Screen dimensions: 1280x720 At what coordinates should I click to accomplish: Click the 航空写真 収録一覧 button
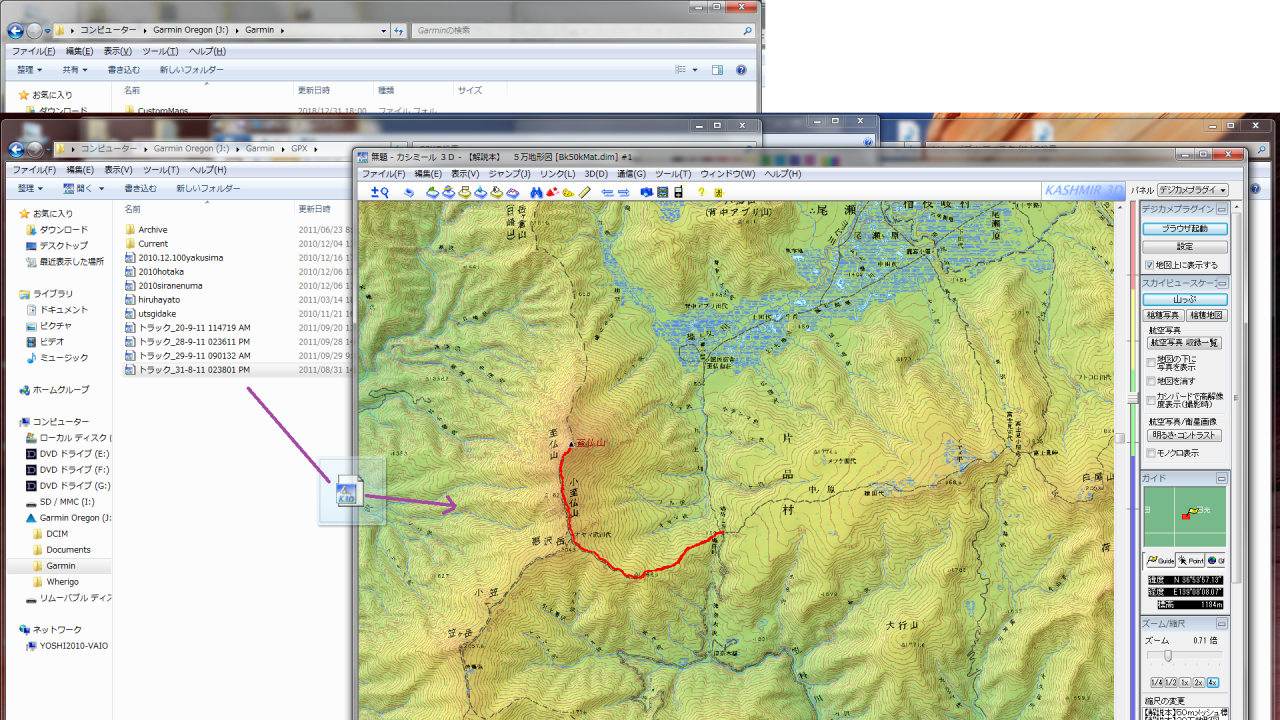click(1184, 343)
